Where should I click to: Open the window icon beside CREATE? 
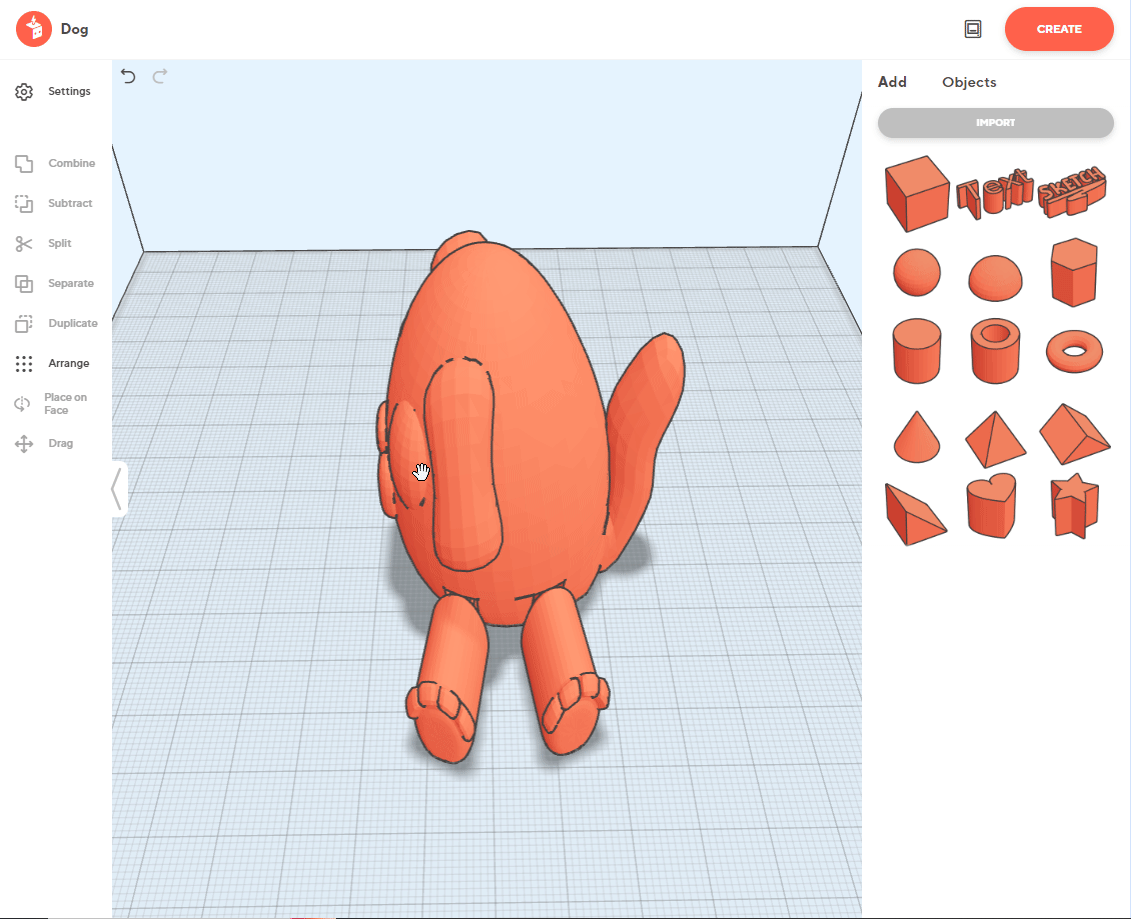point(973,29)
